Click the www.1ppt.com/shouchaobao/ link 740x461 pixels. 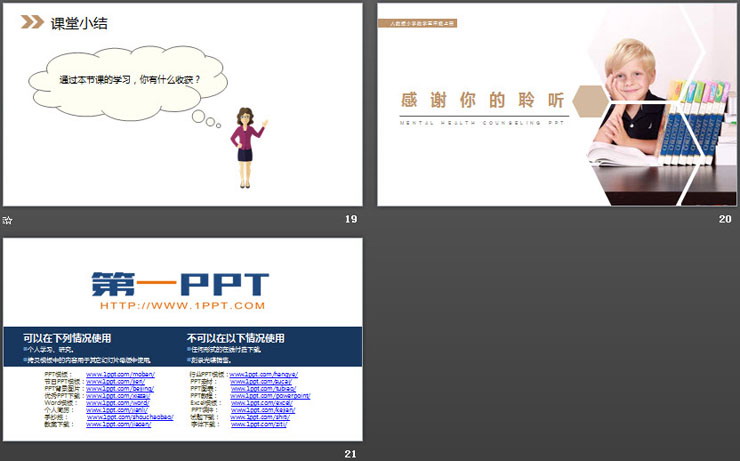click(130, 417)
